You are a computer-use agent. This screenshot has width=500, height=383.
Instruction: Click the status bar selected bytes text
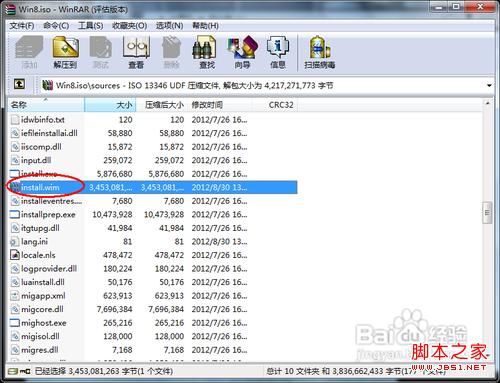[x=104, y=371]
